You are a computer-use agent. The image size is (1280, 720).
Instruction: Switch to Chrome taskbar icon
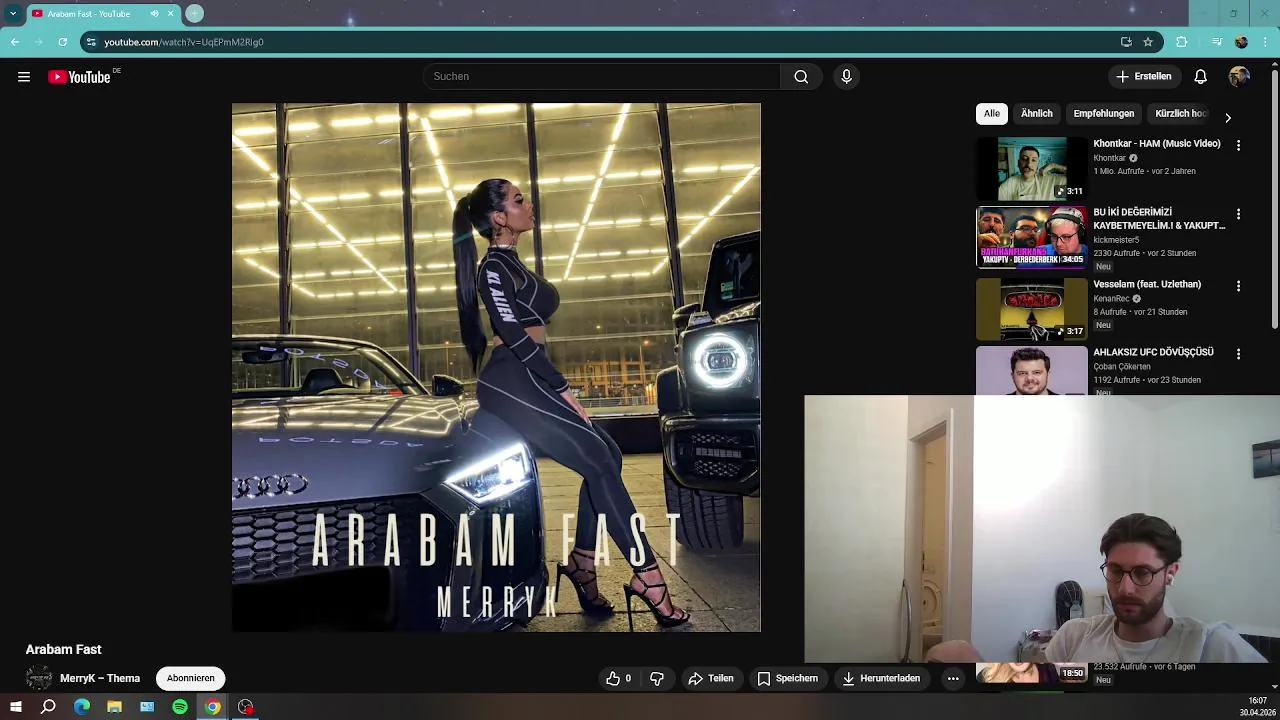coord(213,707)
